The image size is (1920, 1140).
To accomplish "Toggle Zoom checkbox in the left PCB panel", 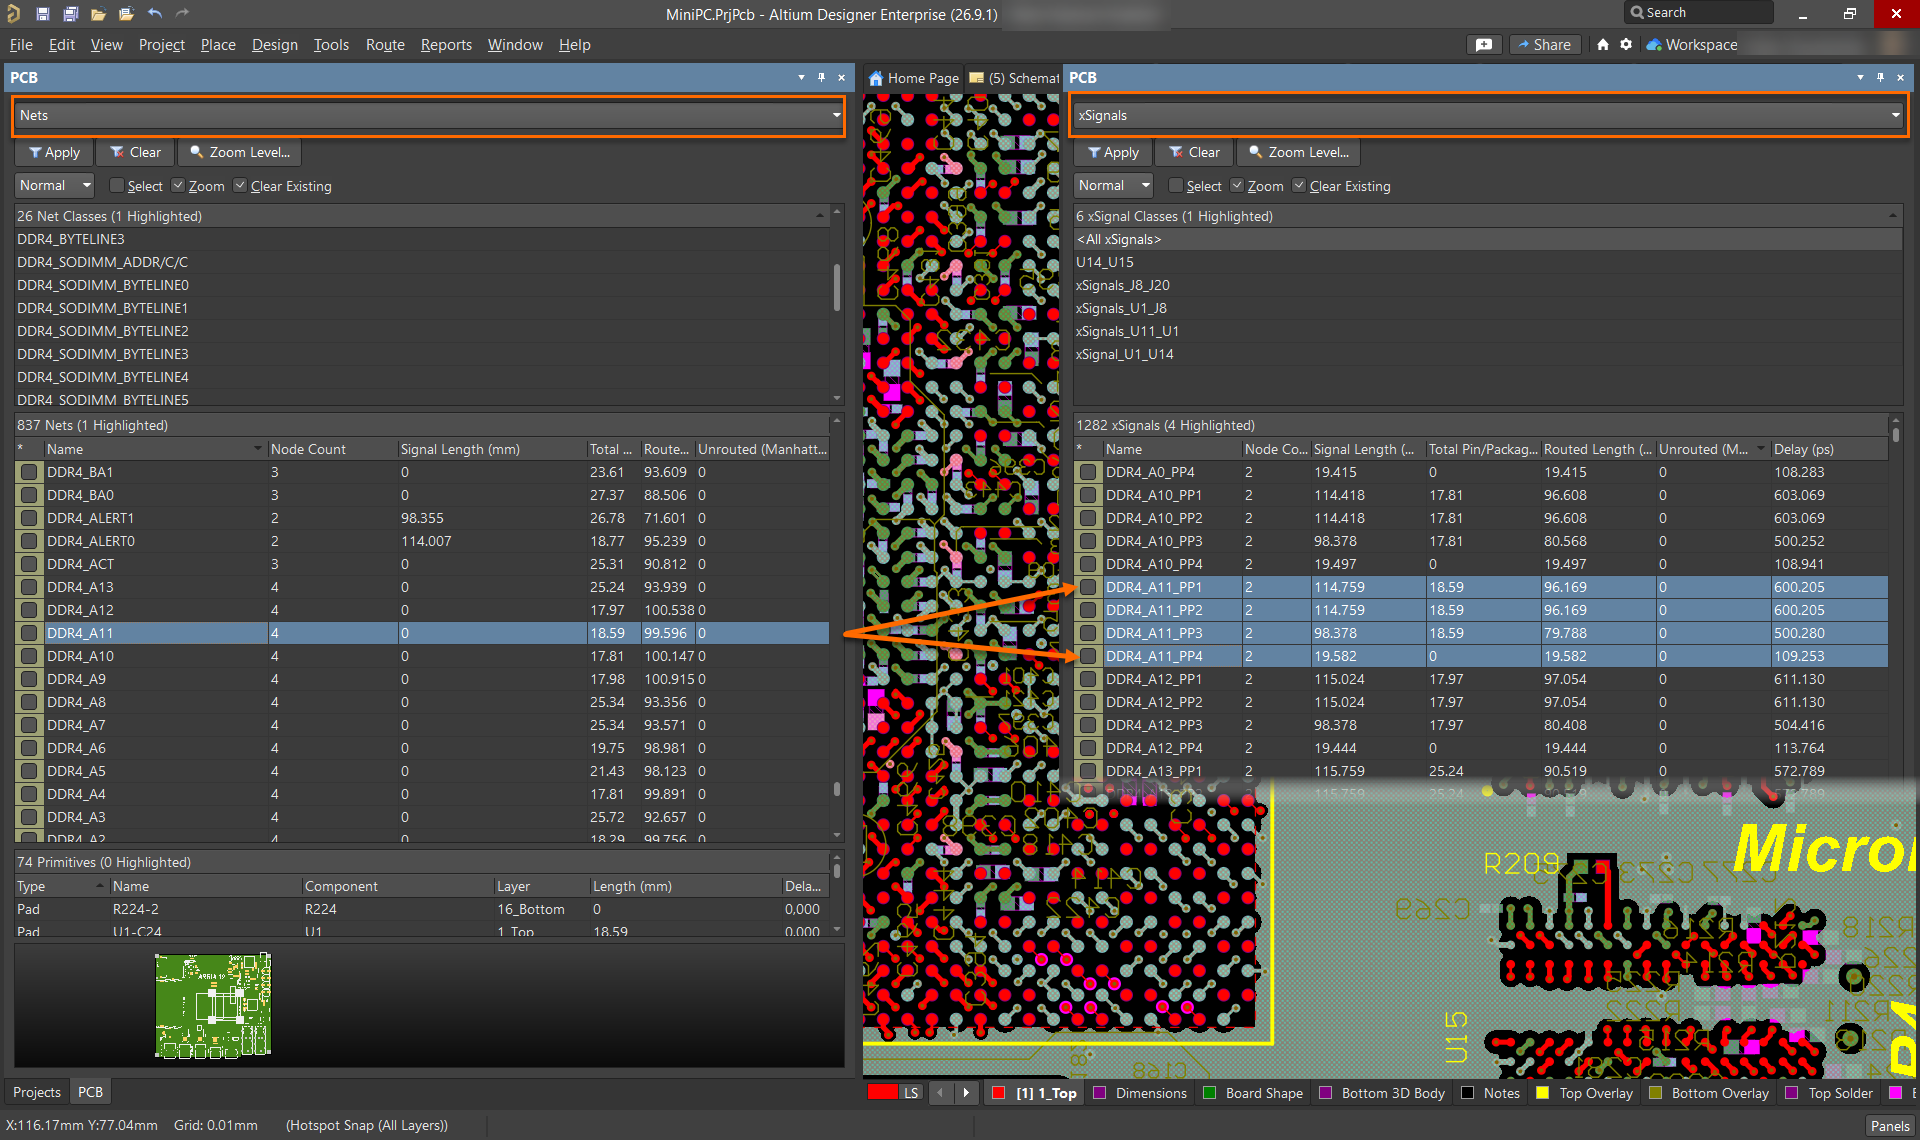I will [178, 186].
